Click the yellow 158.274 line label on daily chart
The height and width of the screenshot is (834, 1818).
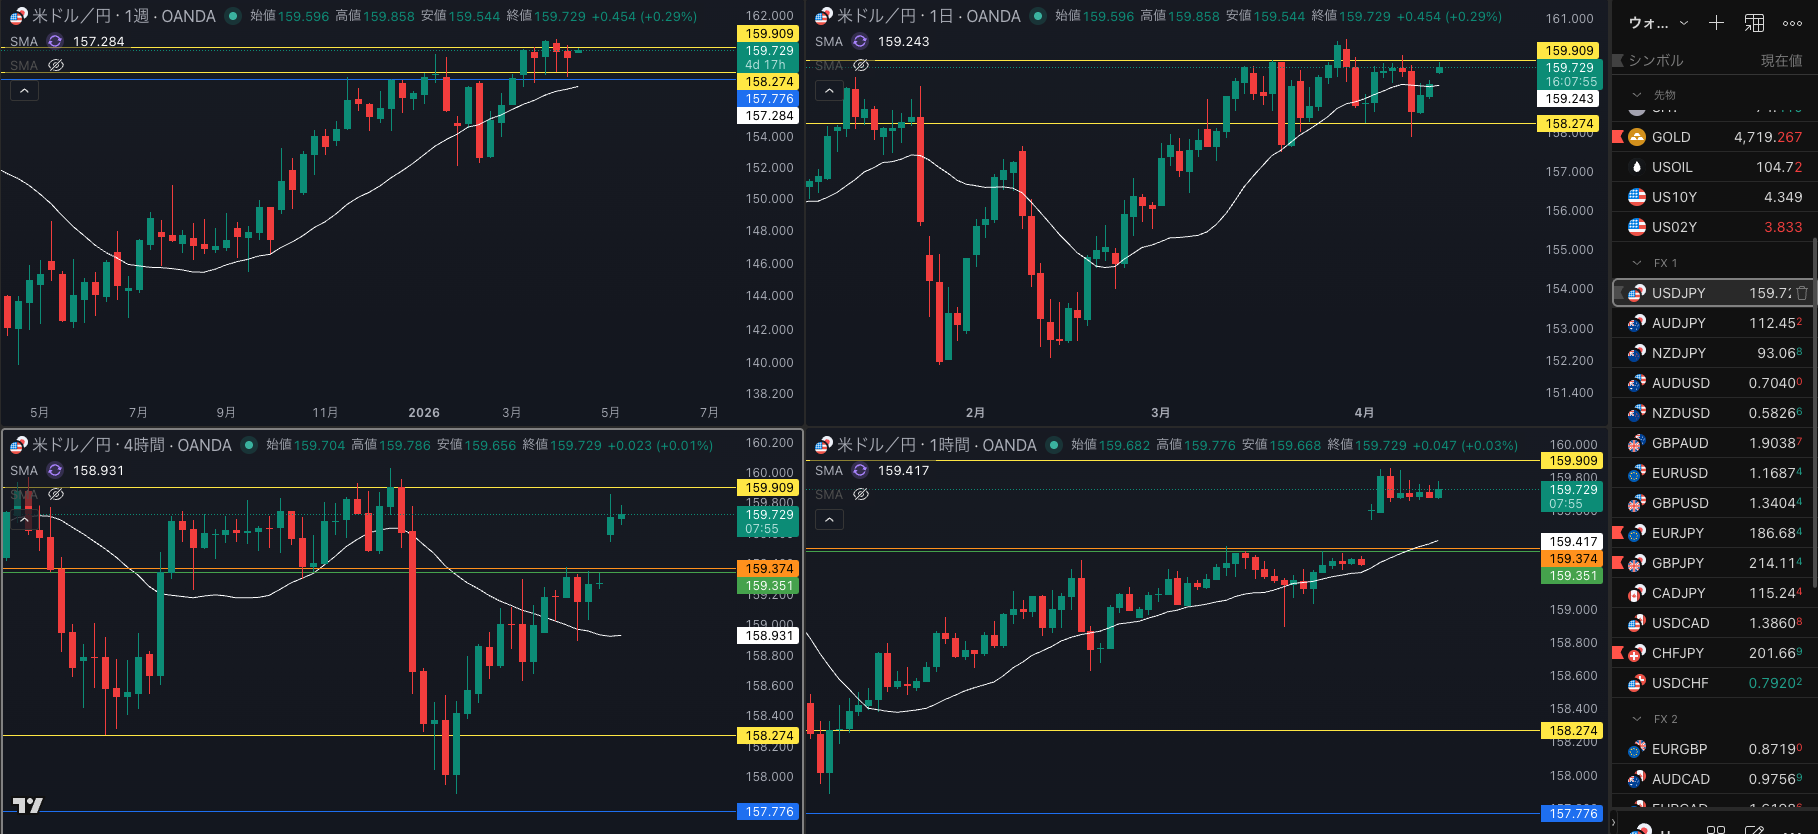point(1569,124)
